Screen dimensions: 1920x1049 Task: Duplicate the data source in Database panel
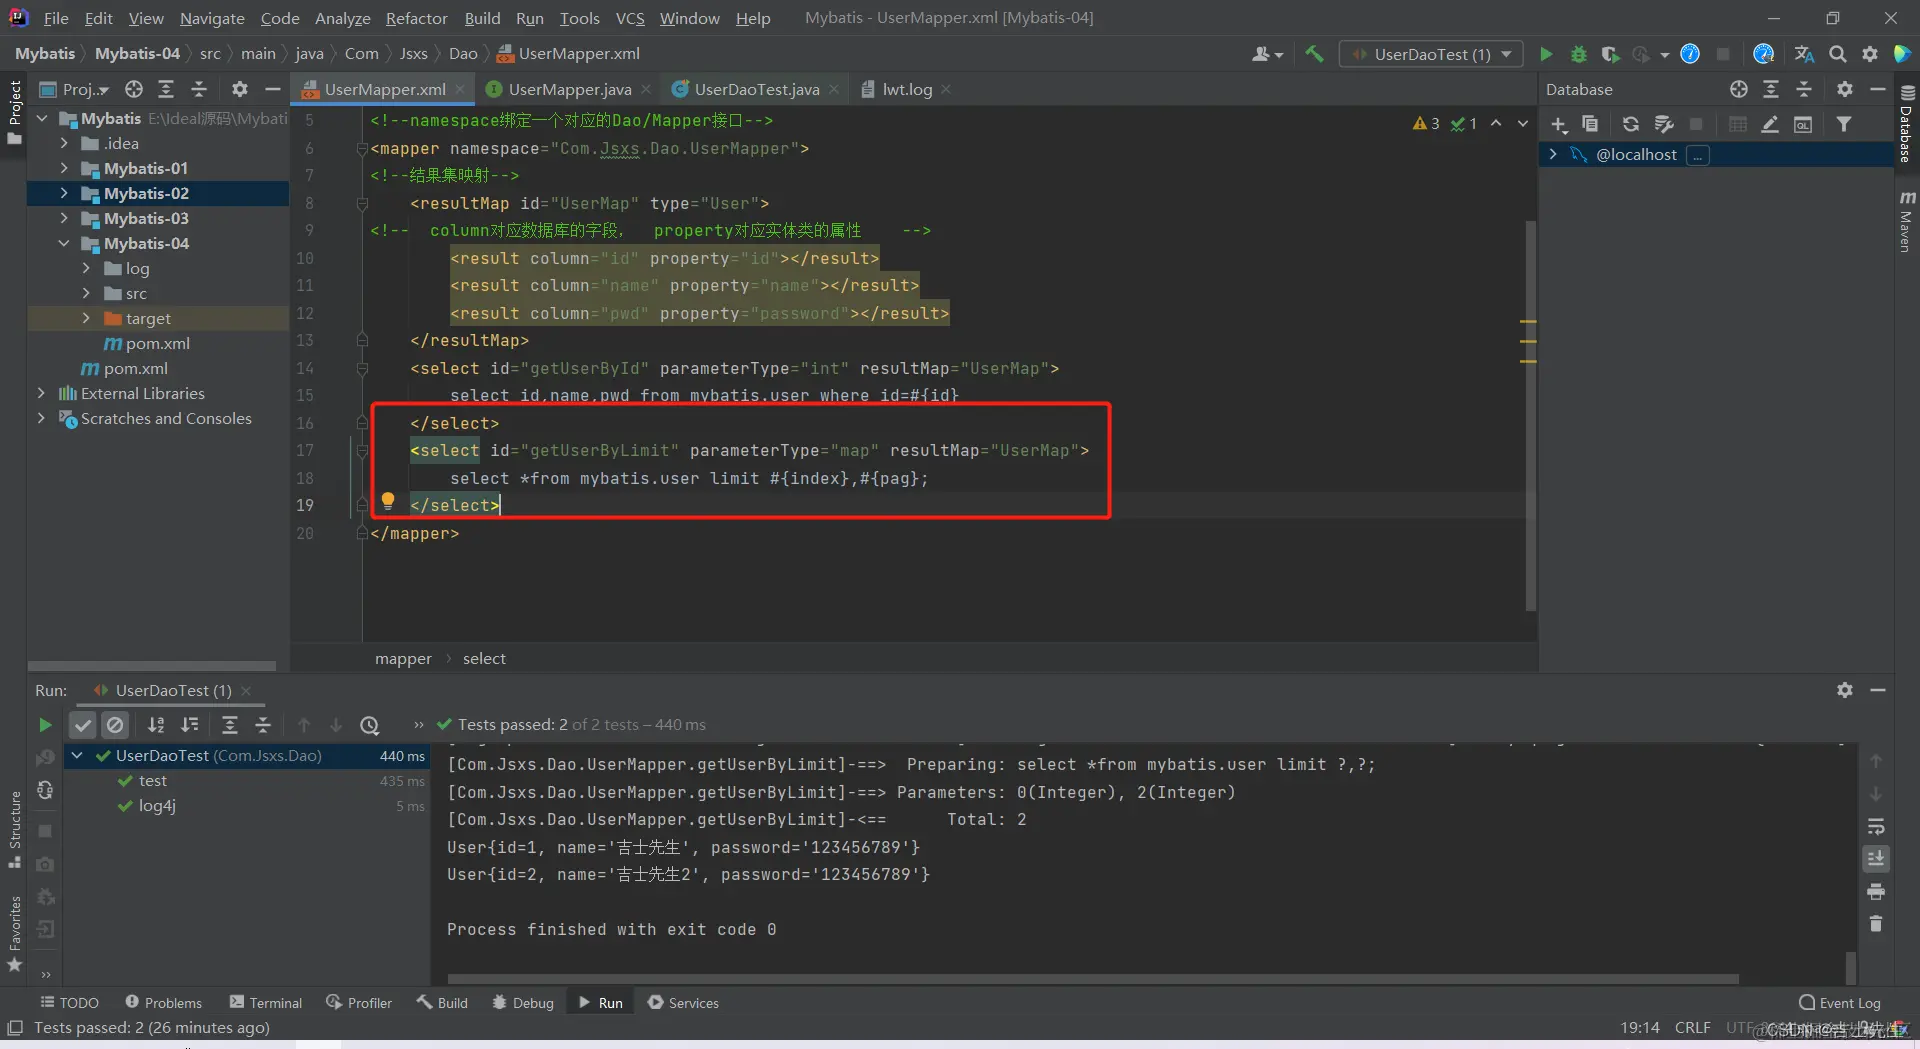coord(1590,124)
